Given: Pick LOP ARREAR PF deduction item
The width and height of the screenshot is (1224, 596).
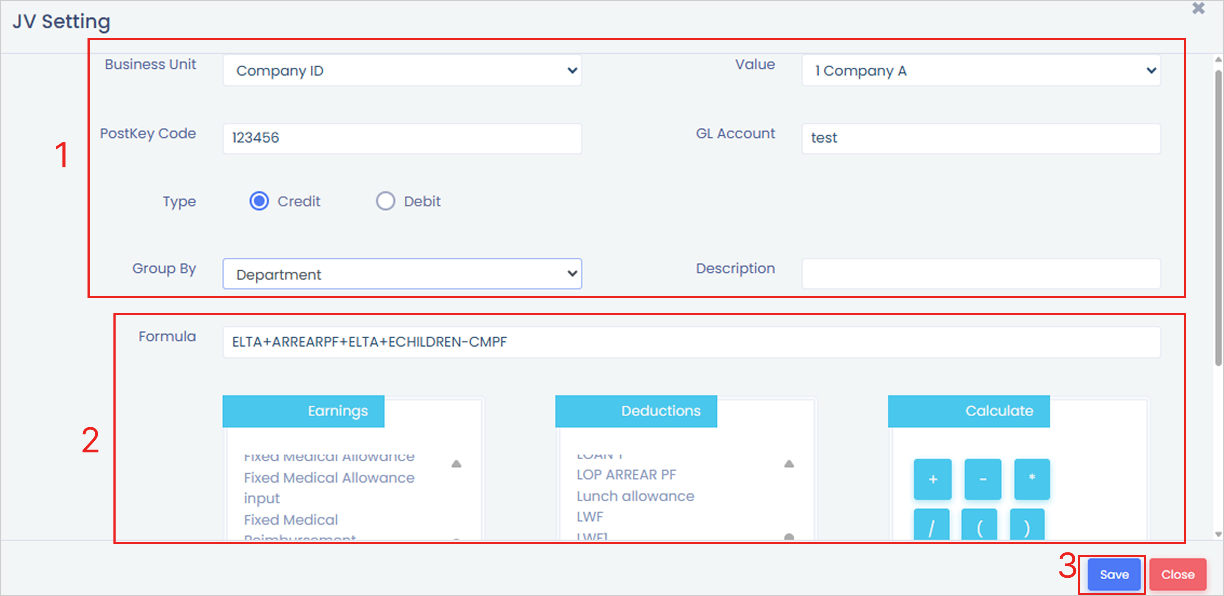Looking at the screenshot, I should pos(626,475).
